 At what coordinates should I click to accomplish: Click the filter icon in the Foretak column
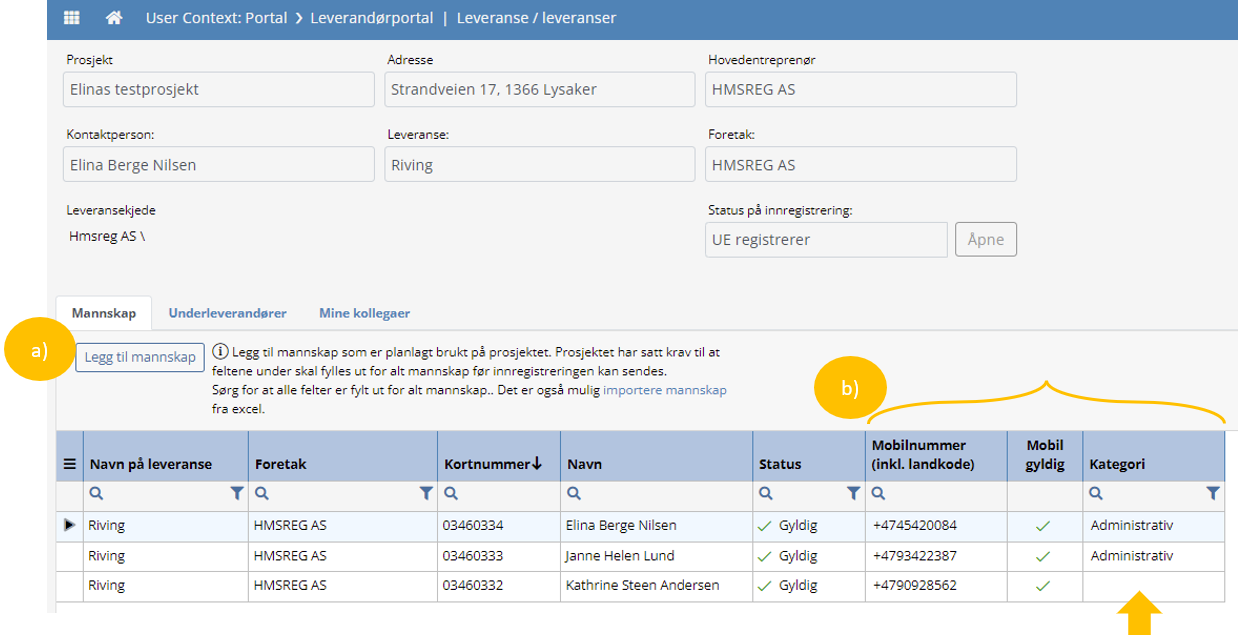[426, 493]
